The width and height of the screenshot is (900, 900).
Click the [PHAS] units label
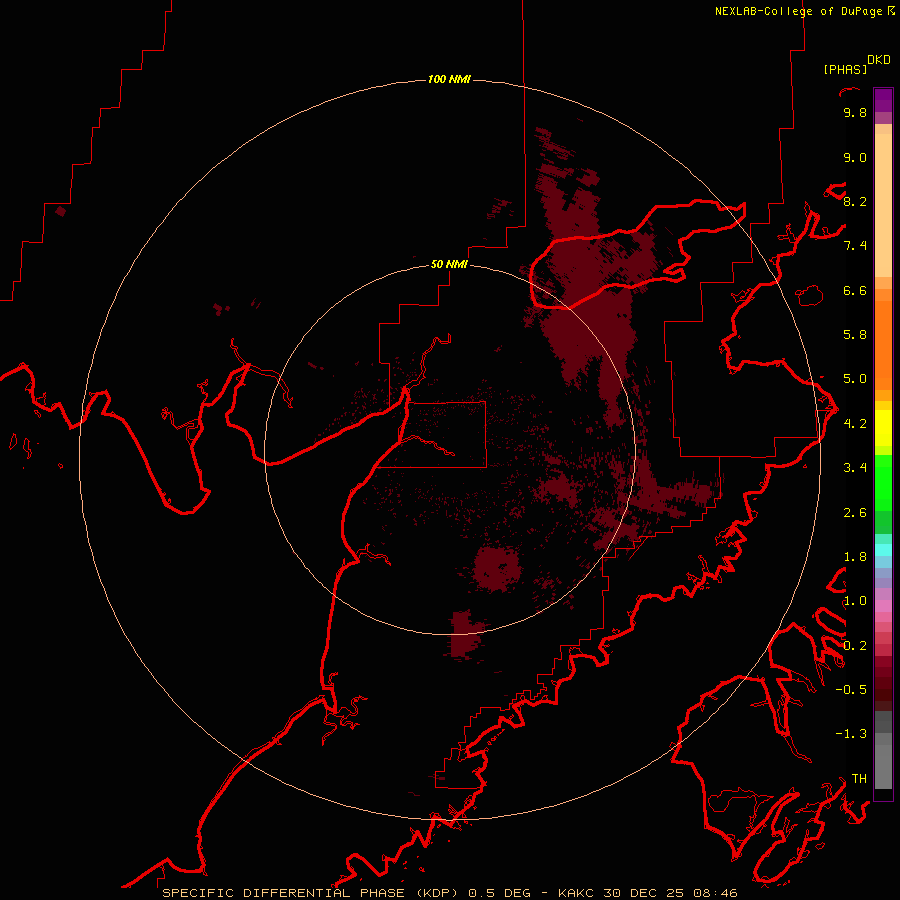[845, 69]
